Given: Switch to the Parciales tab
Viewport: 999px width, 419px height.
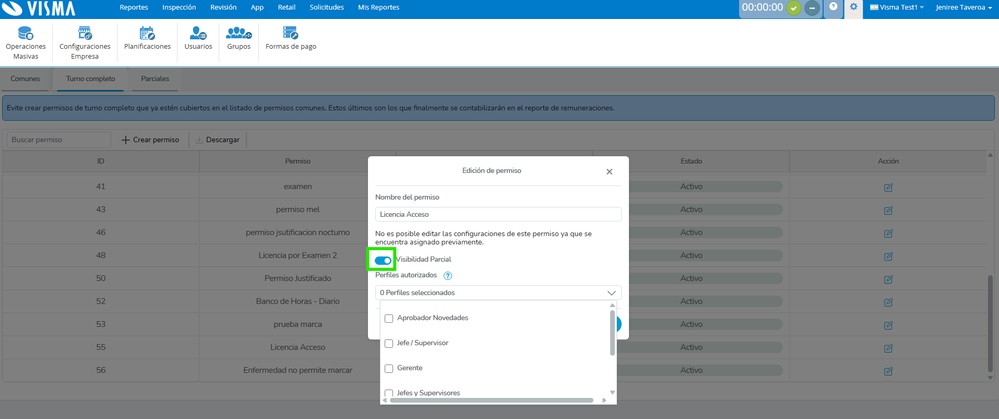Looking at the screenshot, I should click(155, 80).
